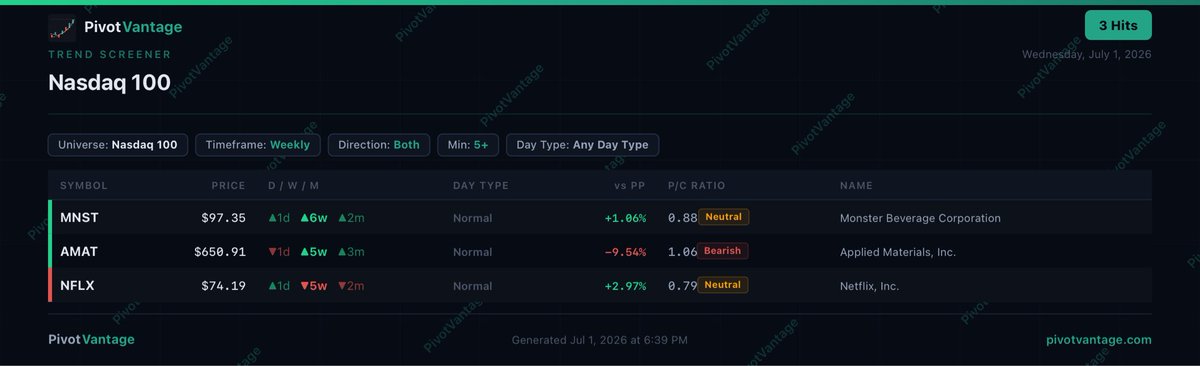Click the footer PivotVantage logo text
This screenshot has width=1200, height=366.
click(91, 339)
